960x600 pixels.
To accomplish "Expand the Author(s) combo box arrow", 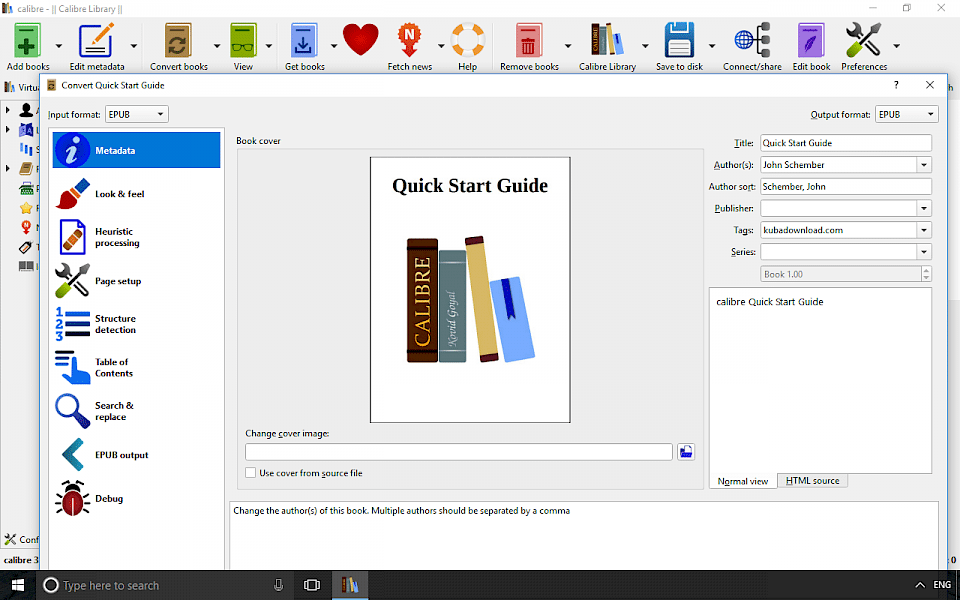I will tap(924, 165).
